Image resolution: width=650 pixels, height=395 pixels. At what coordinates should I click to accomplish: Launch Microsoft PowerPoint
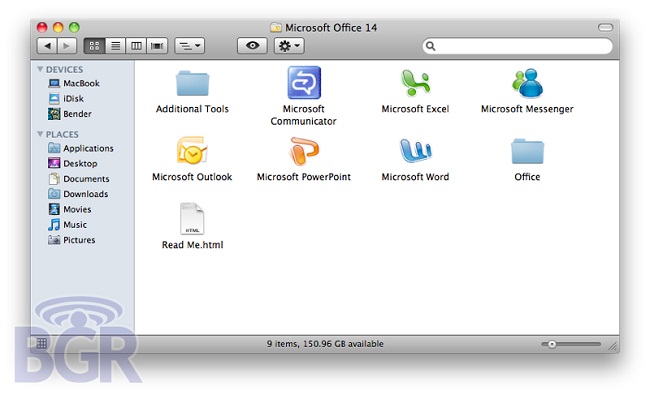click(304, 151)
